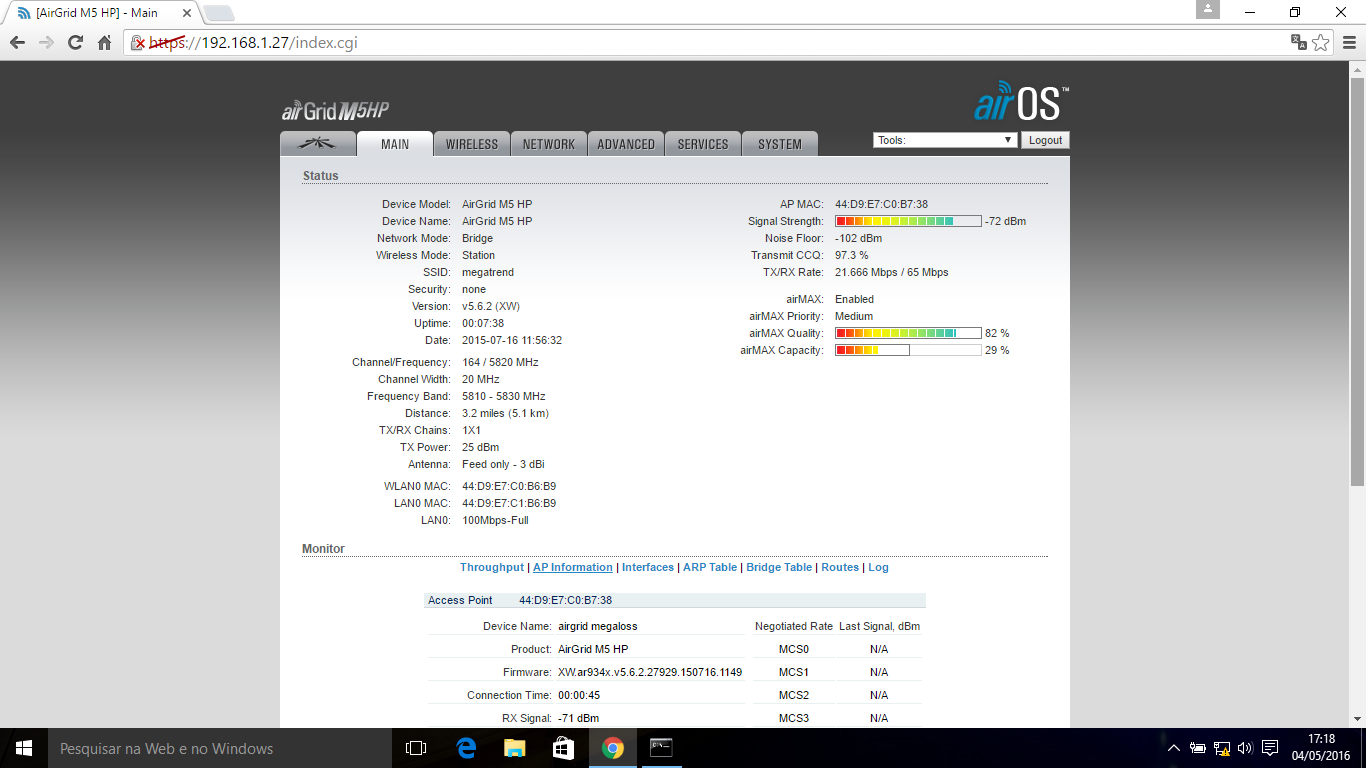
Task: Click the browser Back arrow
Action: click(17, 43)
